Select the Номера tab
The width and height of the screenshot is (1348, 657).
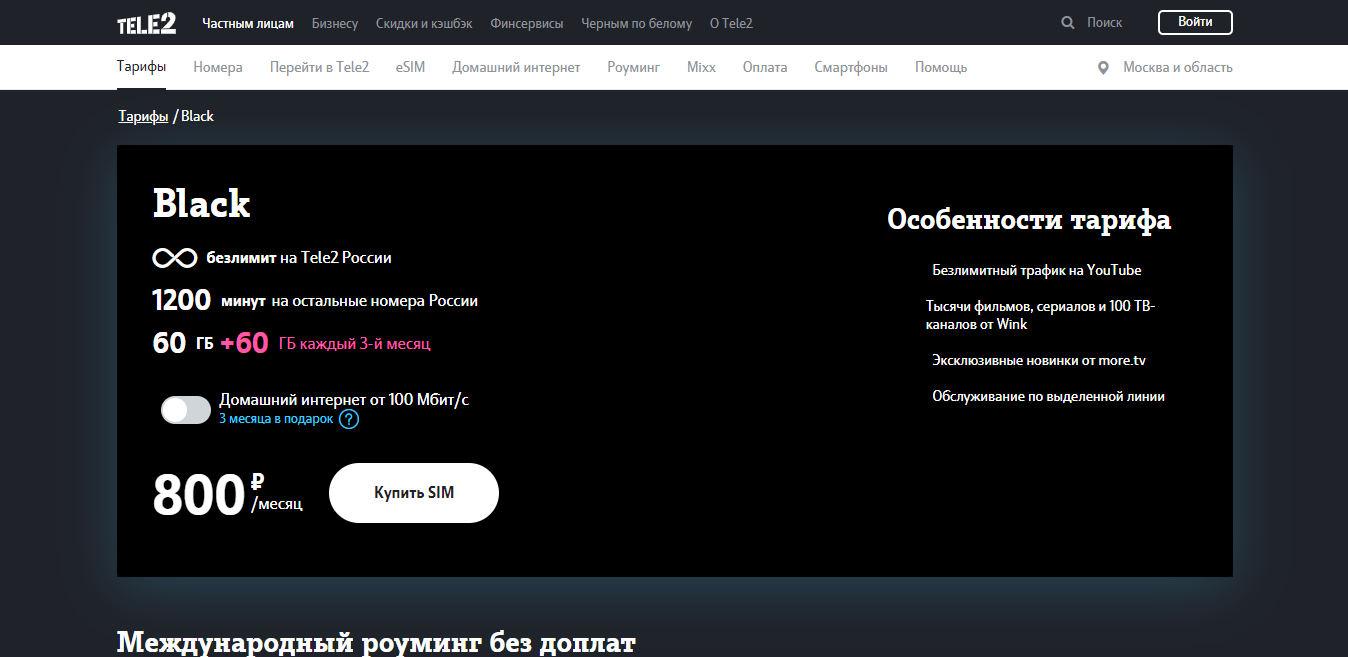[x=218, y=68]
